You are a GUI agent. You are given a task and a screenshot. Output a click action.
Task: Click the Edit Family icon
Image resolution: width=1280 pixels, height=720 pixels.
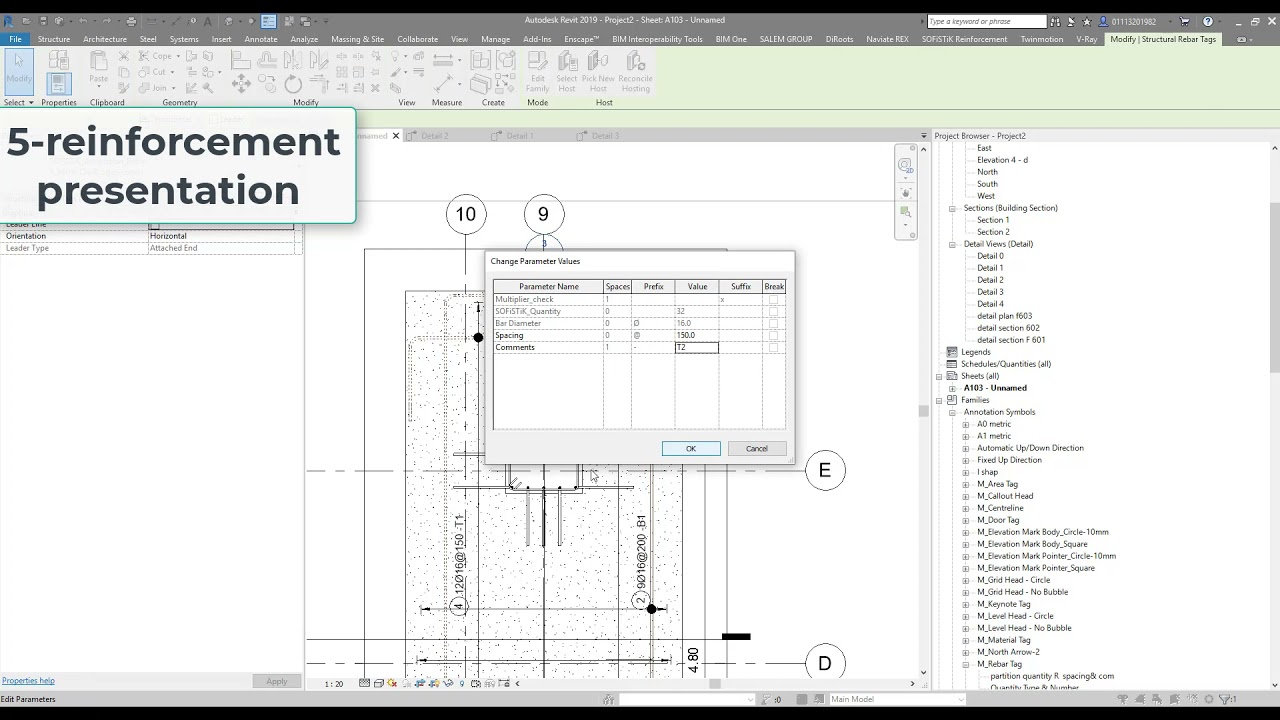538,72
